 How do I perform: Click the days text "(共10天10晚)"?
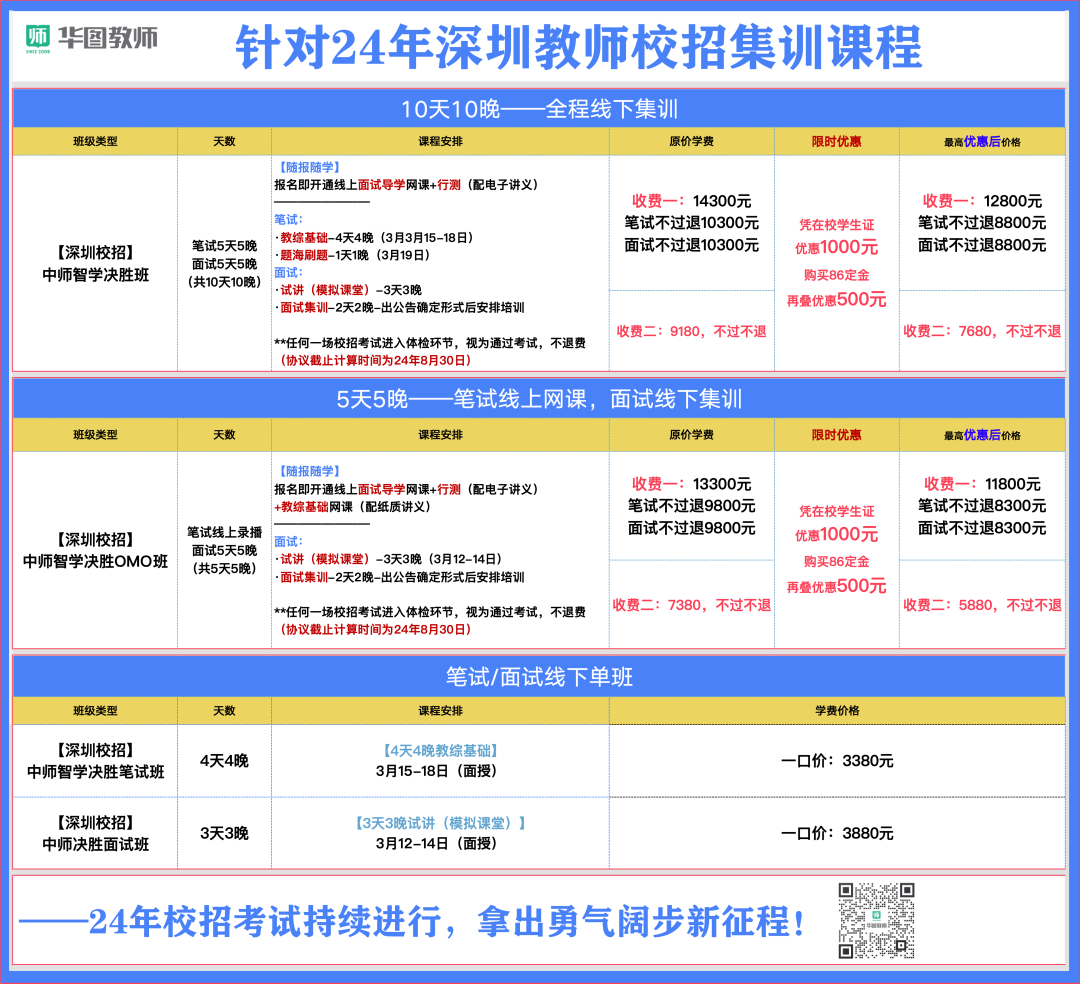pos(224,282)
